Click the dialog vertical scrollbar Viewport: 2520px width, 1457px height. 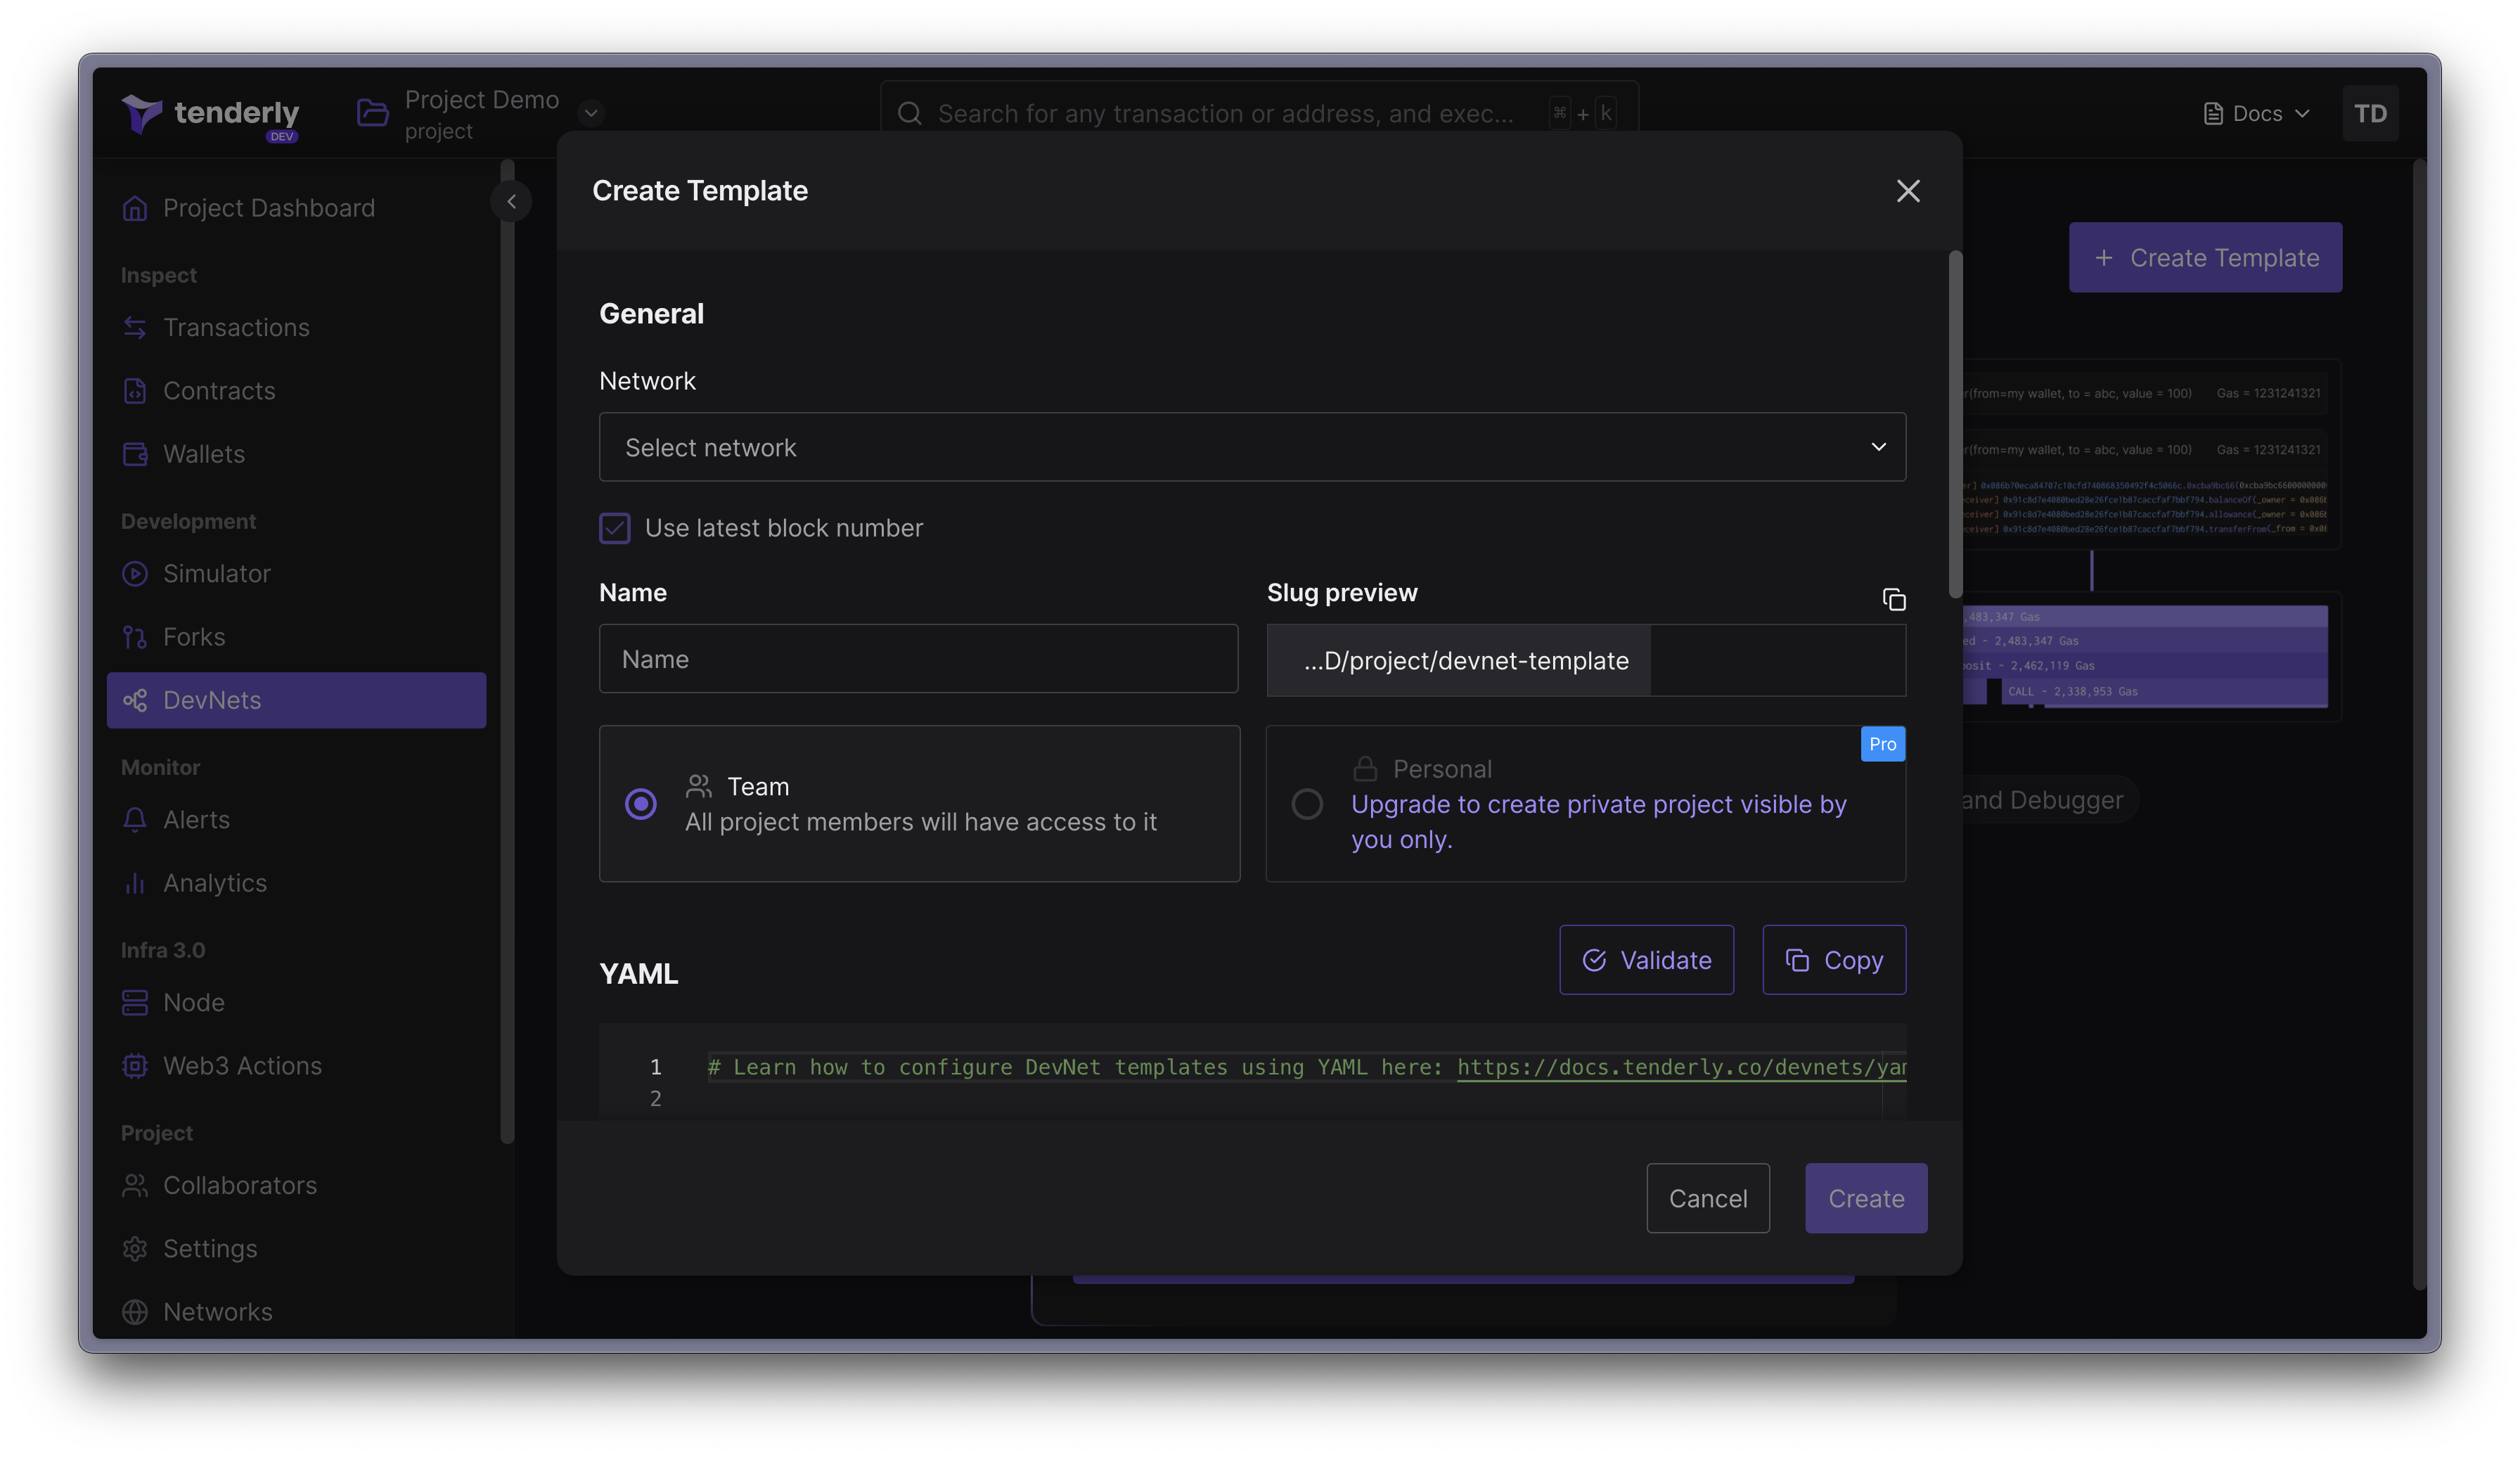click(x=1955, y=425)
